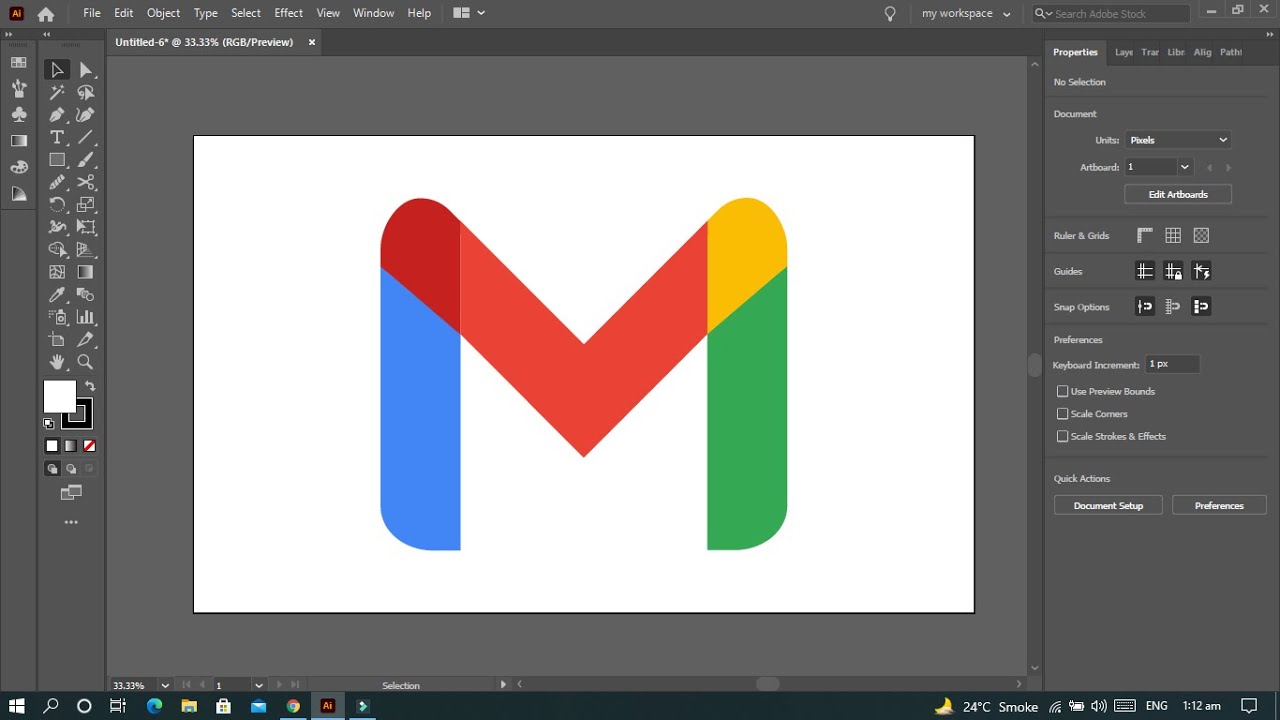Viewport: 1280px width, 720px height.
Task: Click the white Fill color box
Action: tap(59, 396)
